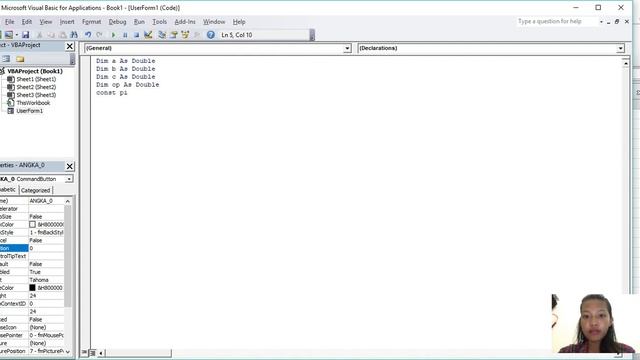Viewport: 640px width, 360px height.
Task: Select VBAProject (Book1) in the project tree
Action: (35, 71)
